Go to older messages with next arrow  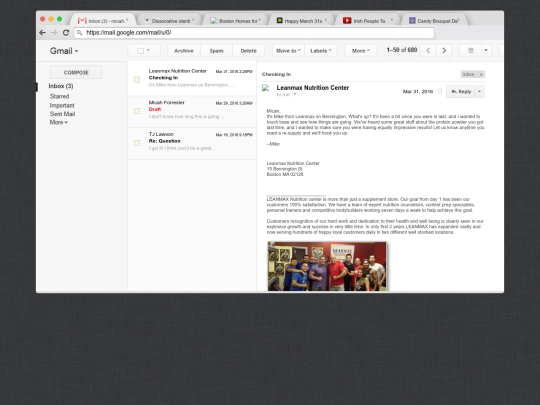tap(444, 51)
